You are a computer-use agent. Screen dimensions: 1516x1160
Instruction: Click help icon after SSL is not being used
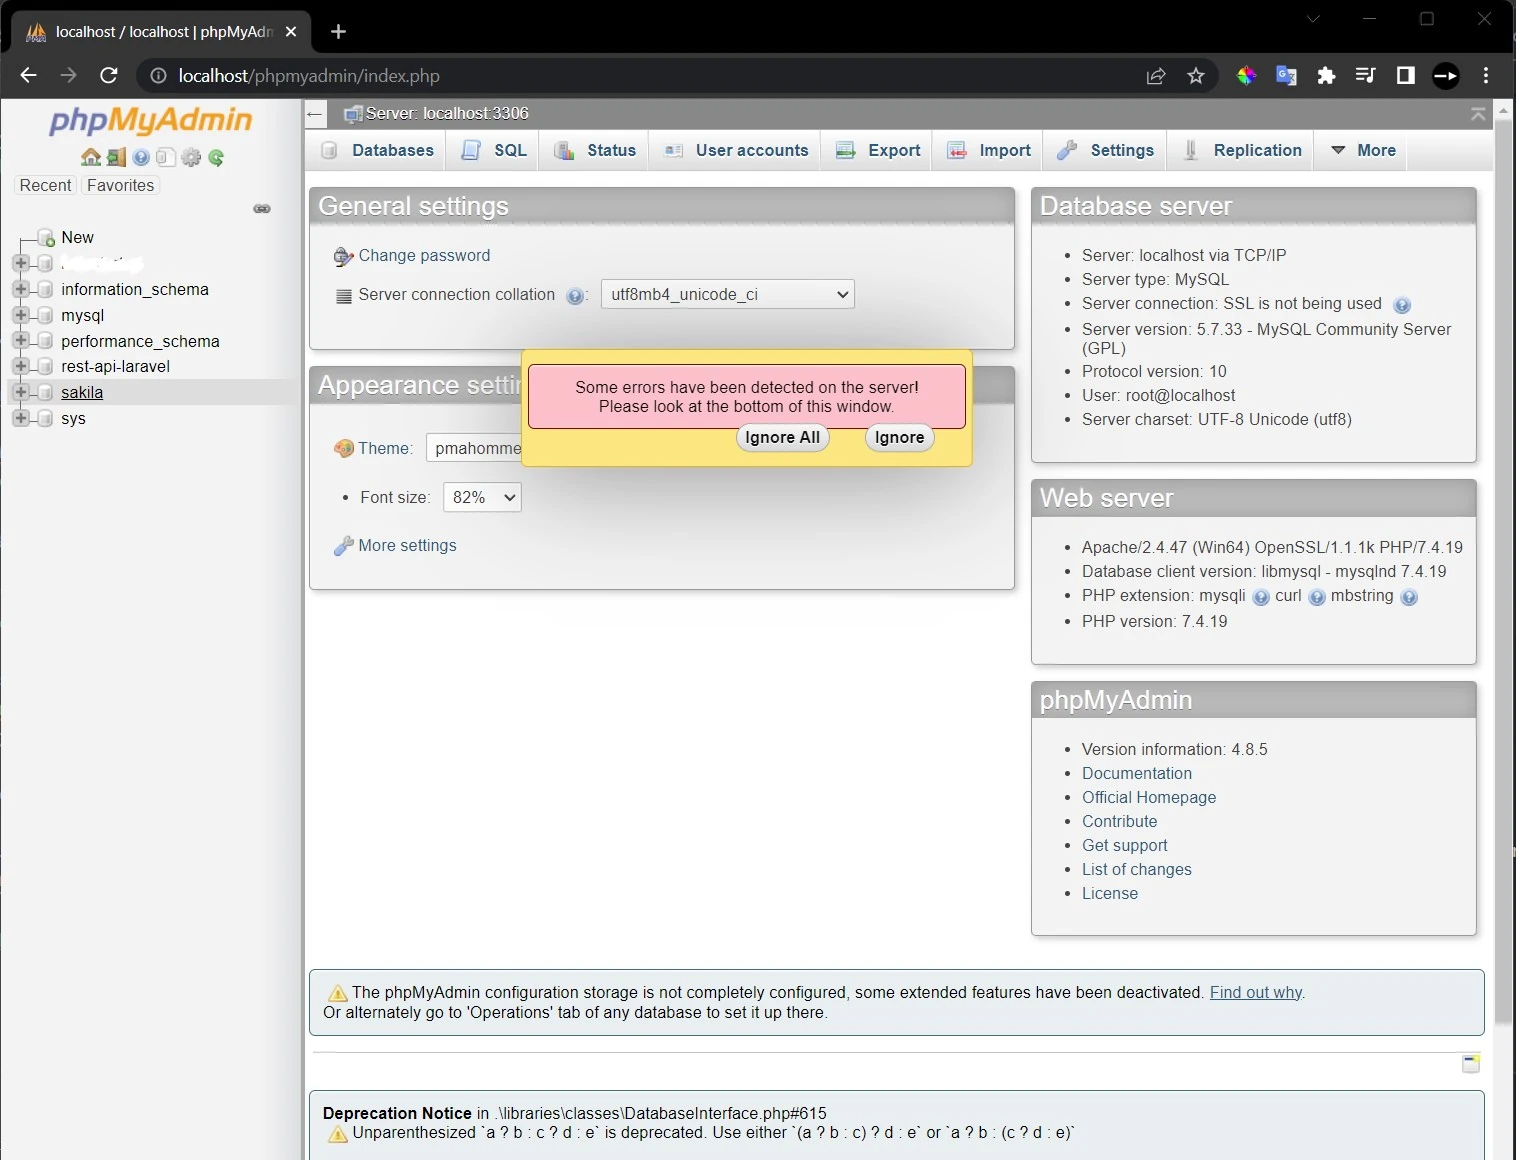point(1402,305)
